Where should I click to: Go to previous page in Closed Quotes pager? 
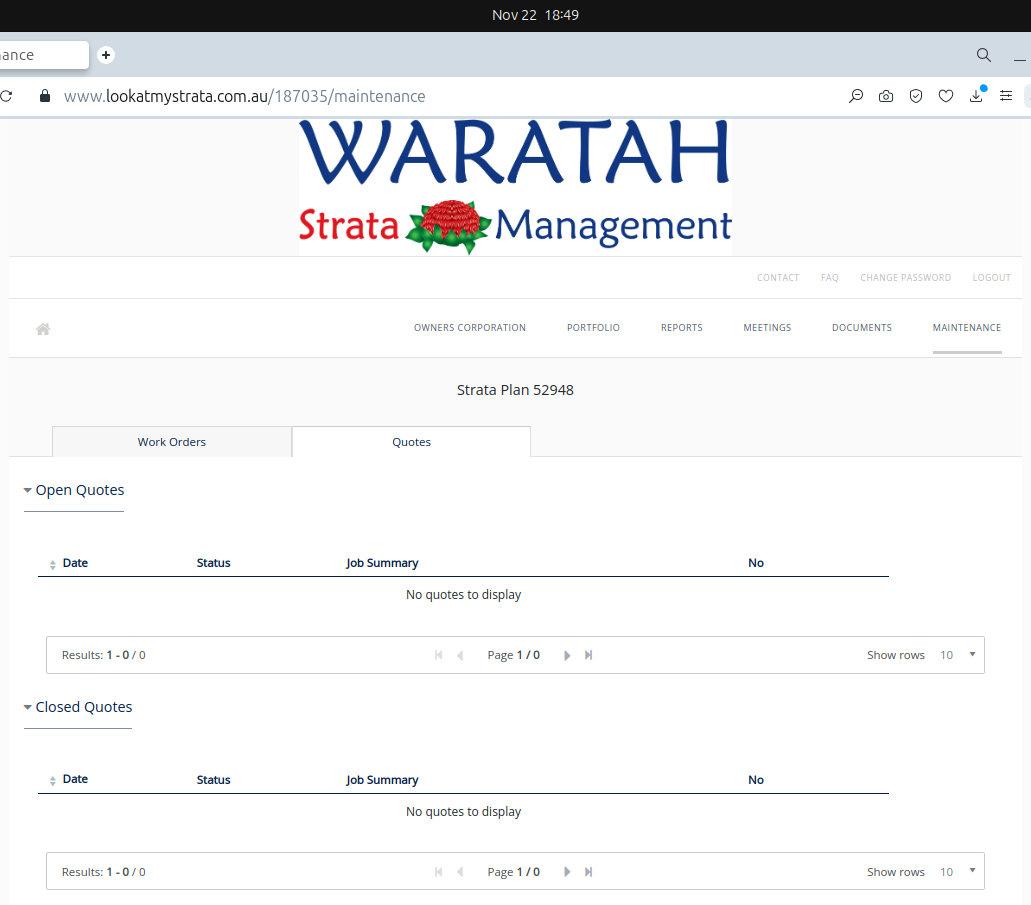[x=460, y=871]
